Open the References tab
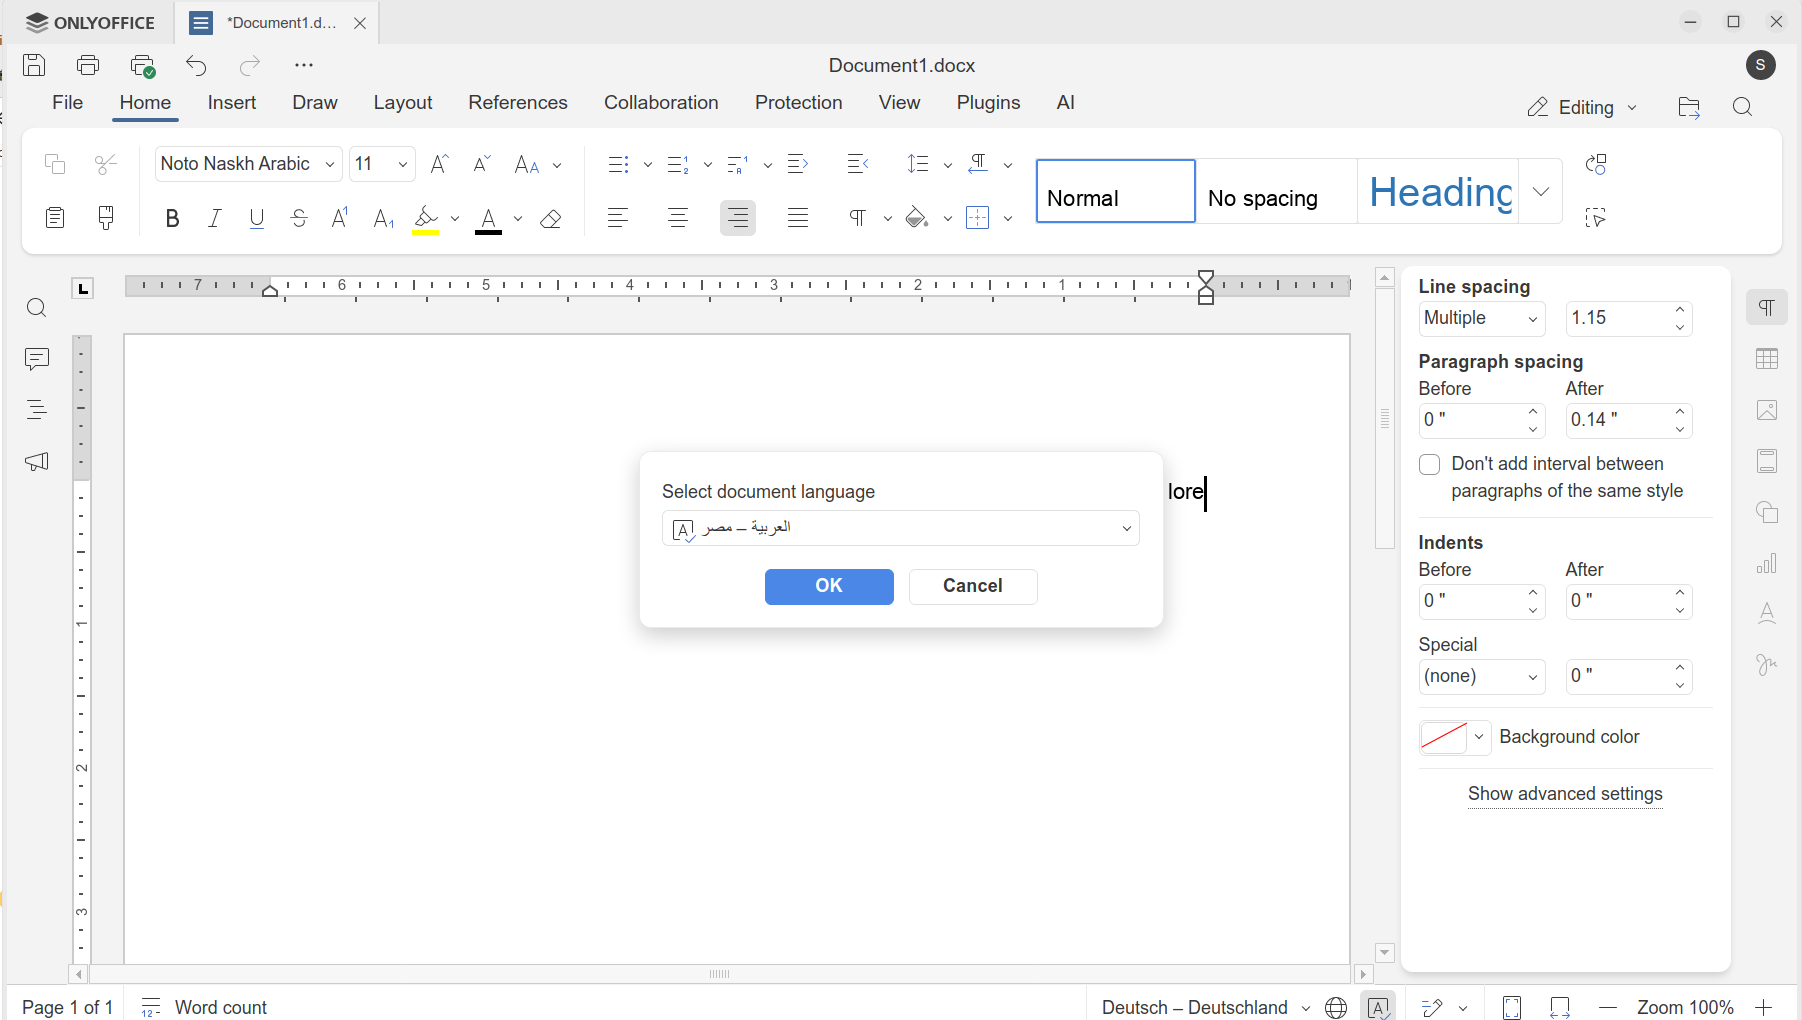The image size is (1802, 1020). click(517, 103)
